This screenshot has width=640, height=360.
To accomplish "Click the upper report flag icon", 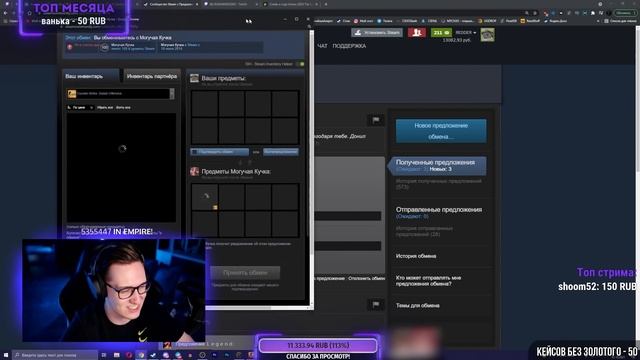I will tap(376, 120).
